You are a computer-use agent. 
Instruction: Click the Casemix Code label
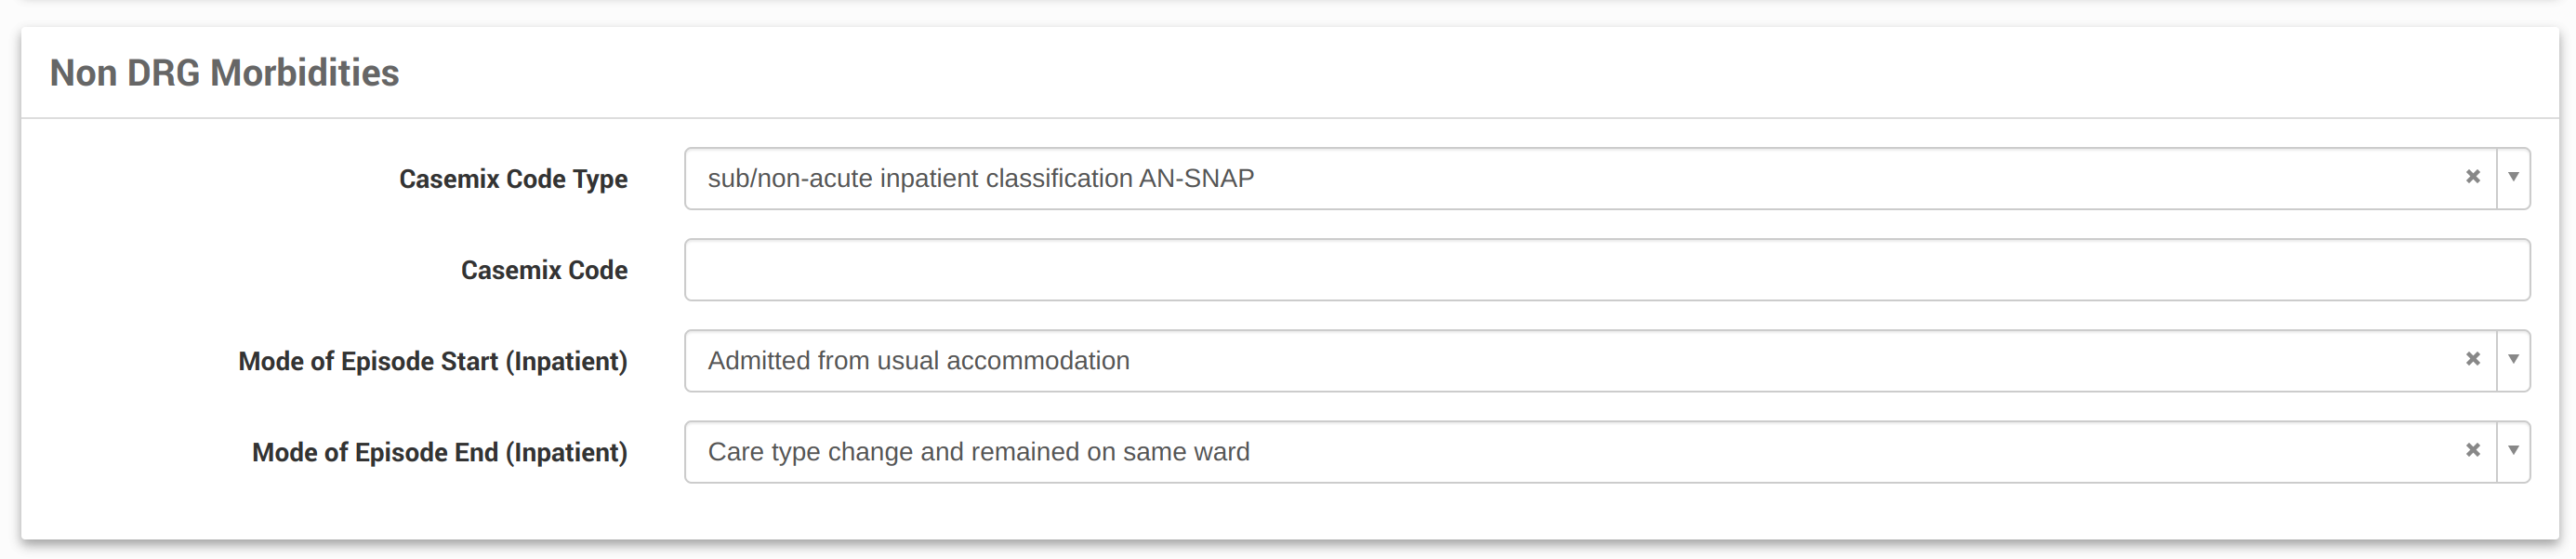544,270
